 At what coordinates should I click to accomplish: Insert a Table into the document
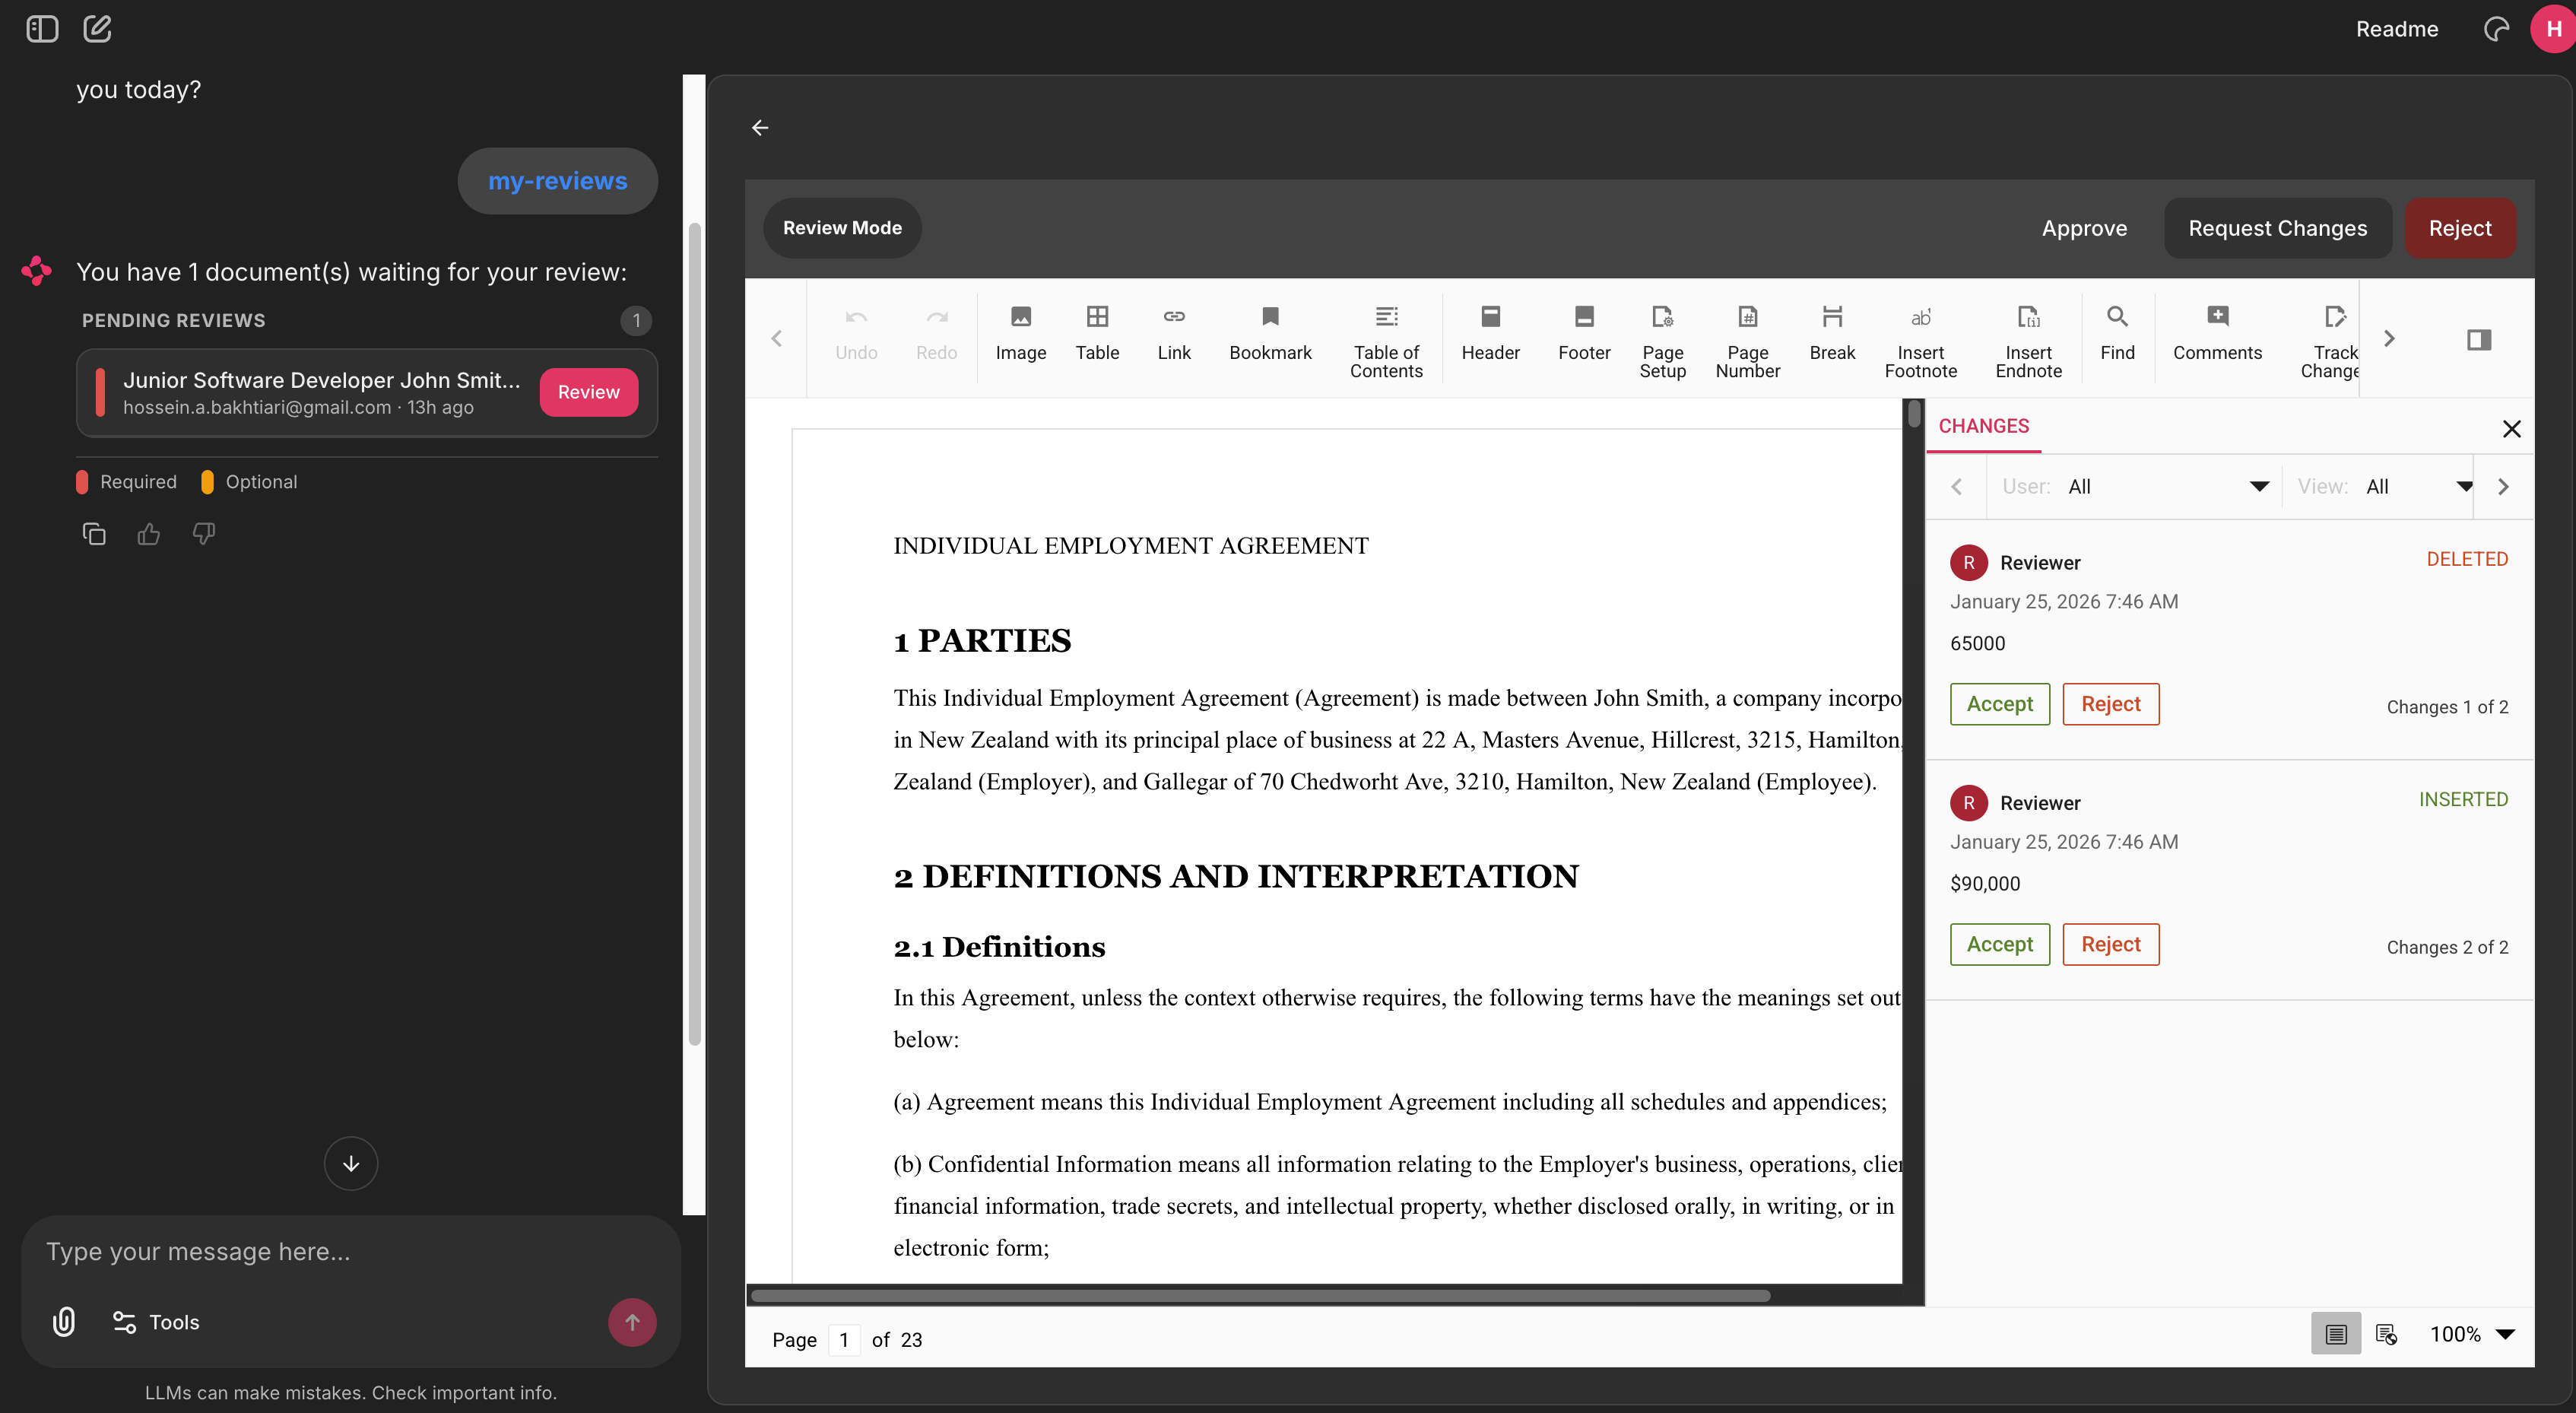tap(1097, 335)
